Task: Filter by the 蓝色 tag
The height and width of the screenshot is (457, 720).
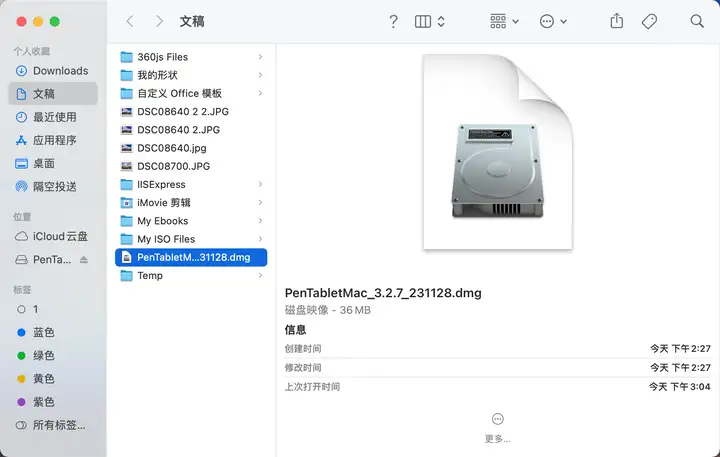Action: pos(53,332)
